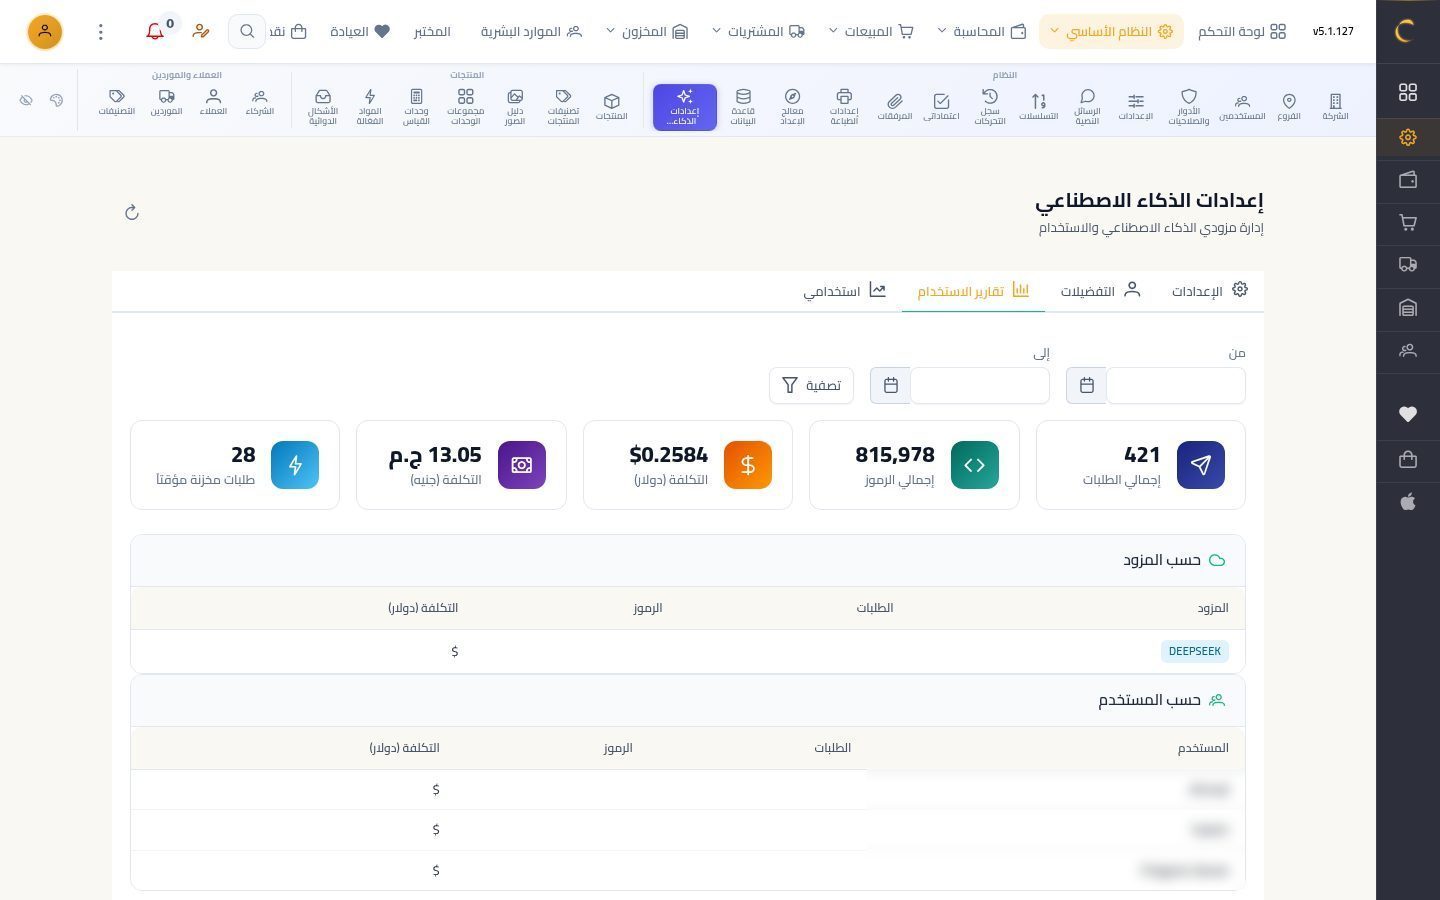Click the تصفية filter button
1440x900 pixels.
(x=811, y=385)
